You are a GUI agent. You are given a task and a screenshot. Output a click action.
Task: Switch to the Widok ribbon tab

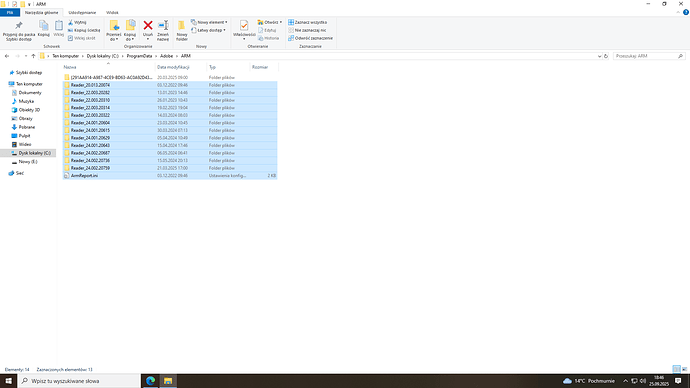click(112, 13)
